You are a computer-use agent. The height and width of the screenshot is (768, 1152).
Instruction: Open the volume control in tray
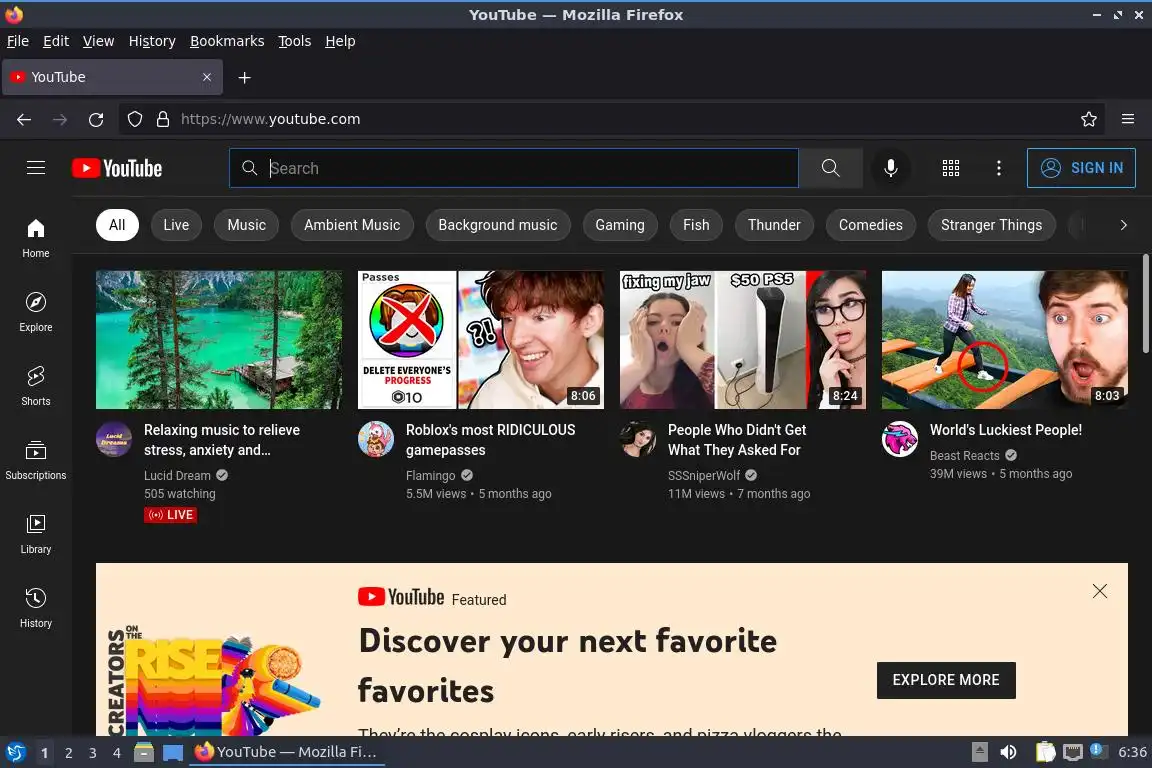[x=1009, y=752]
